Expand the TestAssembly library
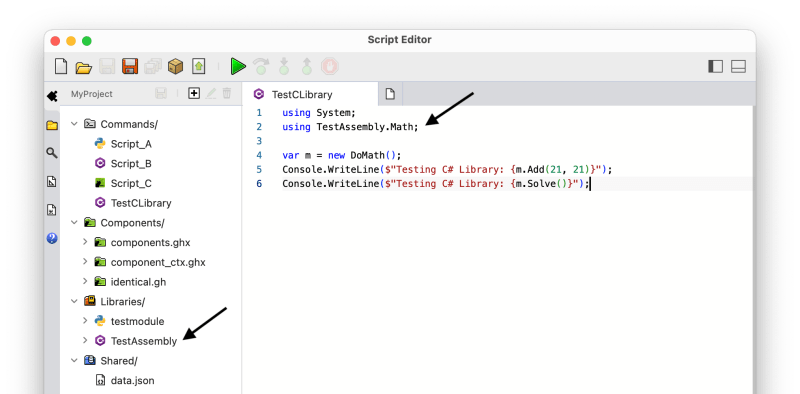This screenshot has width=800, height=394. 85,340
